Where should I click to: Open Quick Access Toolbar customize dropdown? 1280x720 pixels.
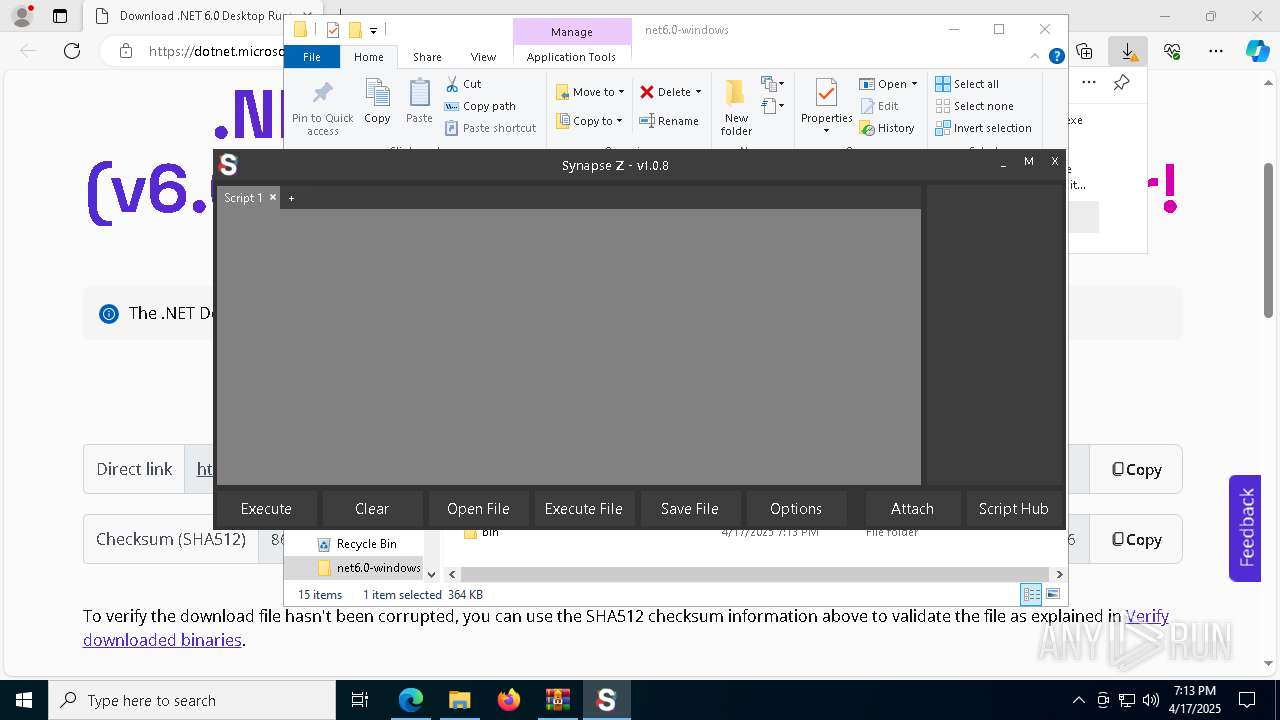click(x=373, y=31)
